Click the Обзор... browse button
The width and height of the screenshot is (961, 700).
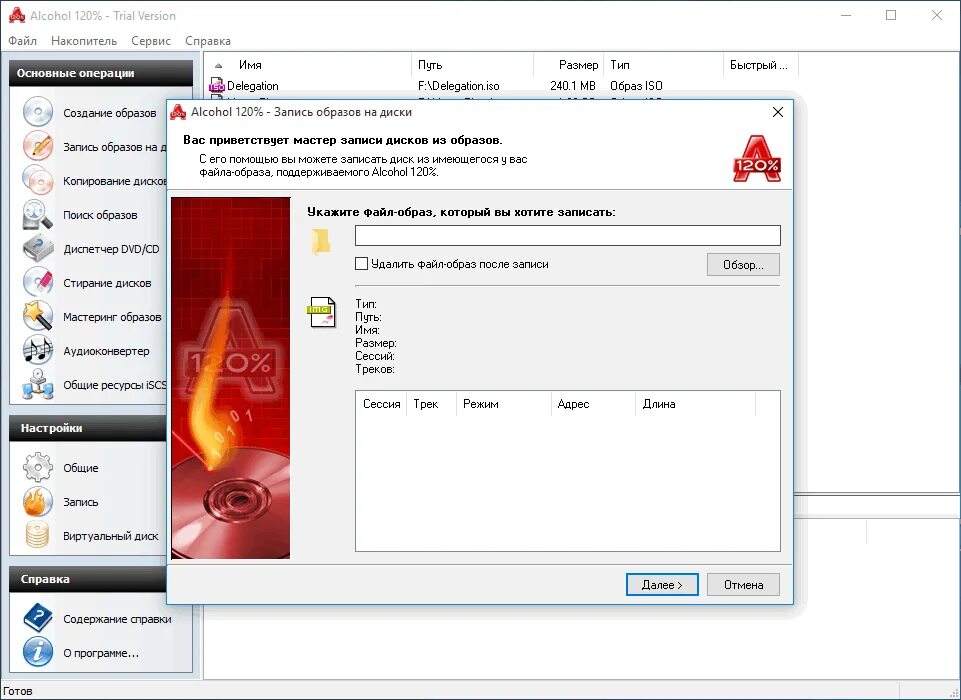[743, 265]
